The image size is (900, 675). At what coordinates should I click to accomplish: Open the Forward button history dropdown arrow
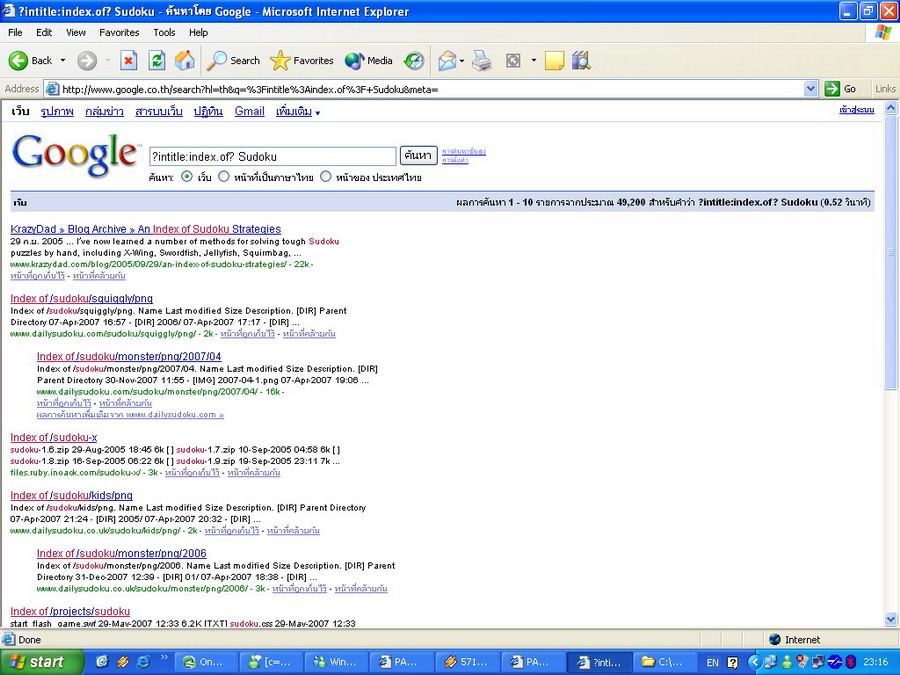(107, 60)
